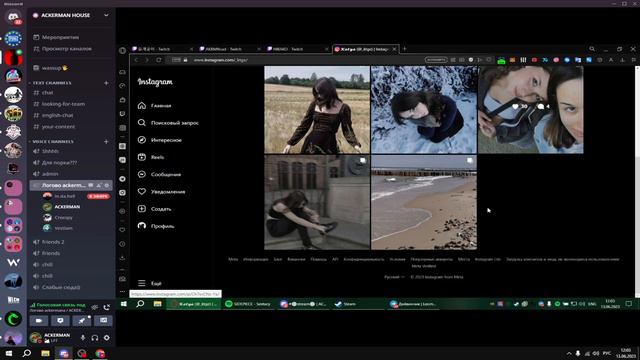The height and width of the screenshot is (360, 640).
Task: Open settings gear of Логово ackerm voice channel
Action: tap(107, 185)
